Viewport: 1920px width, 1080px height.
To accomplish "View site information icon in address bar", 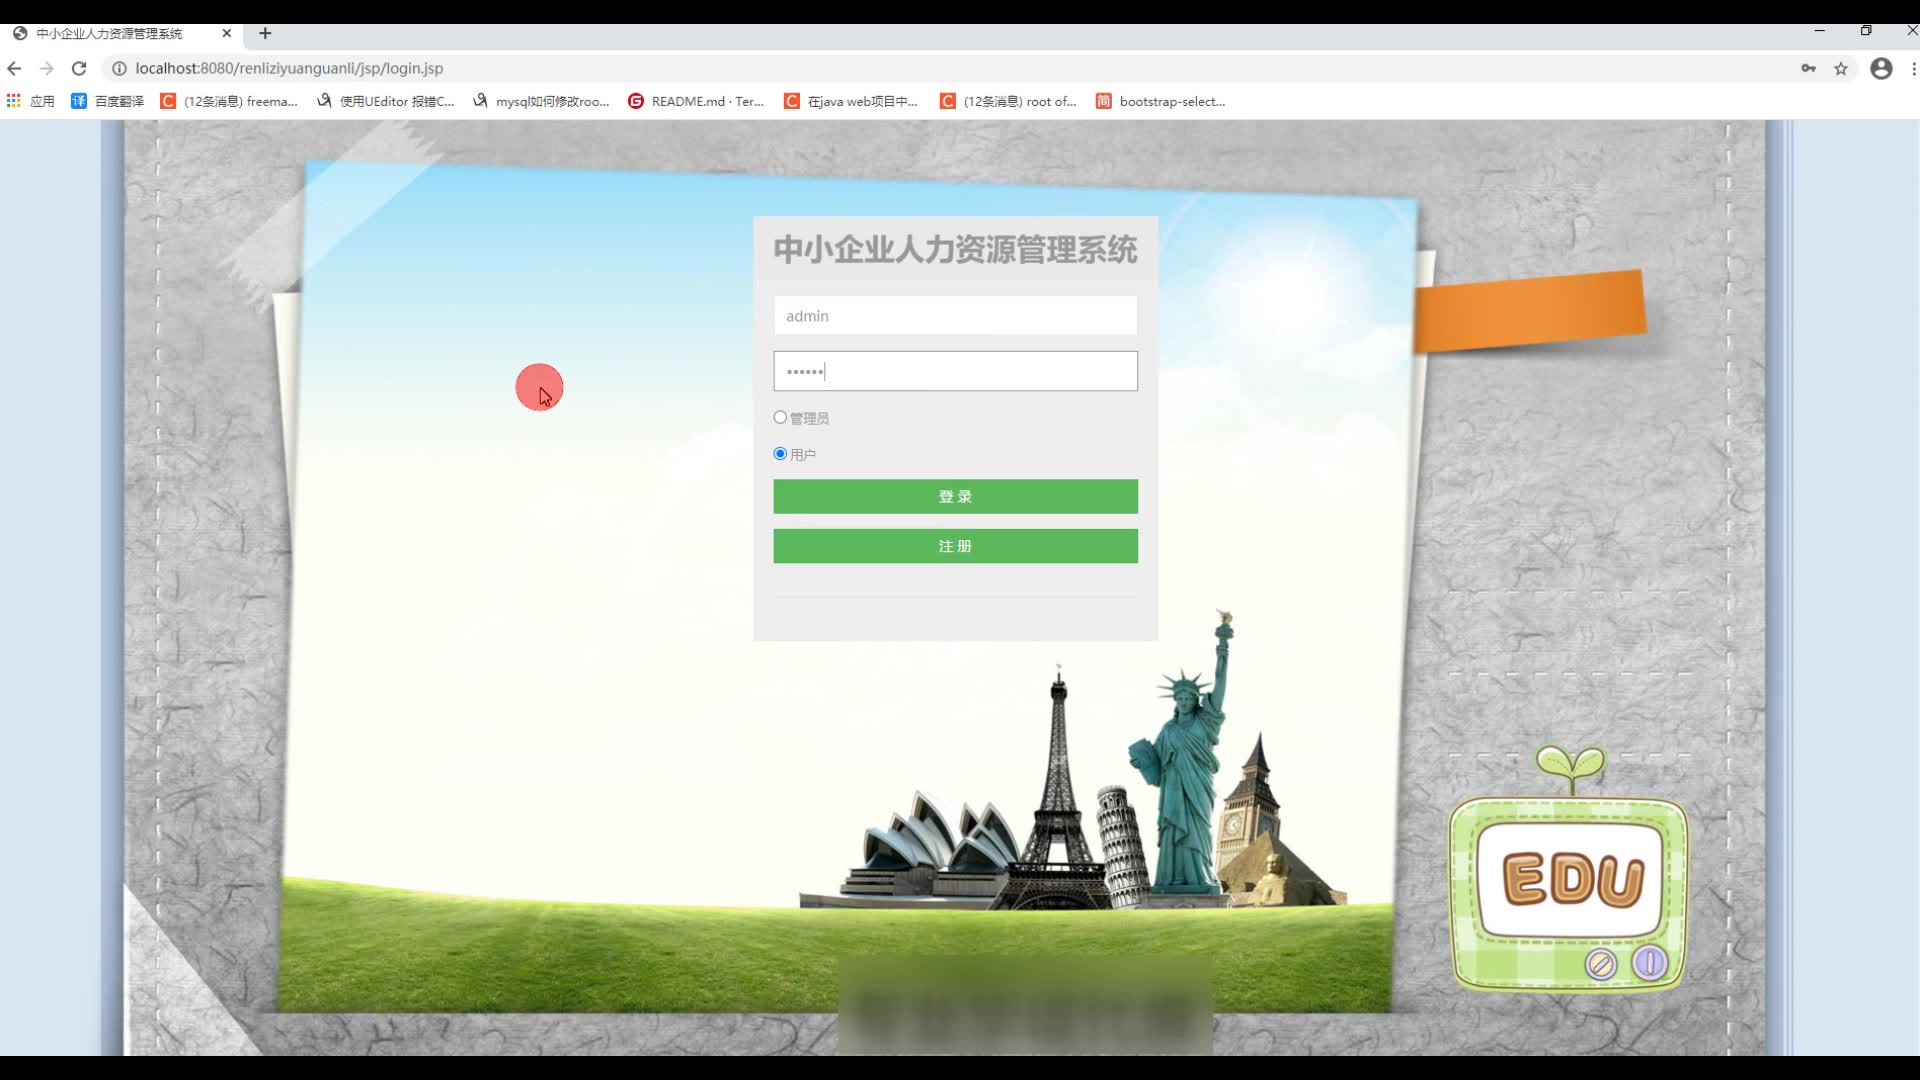I will pyautogui.click(x=119, y=68).
